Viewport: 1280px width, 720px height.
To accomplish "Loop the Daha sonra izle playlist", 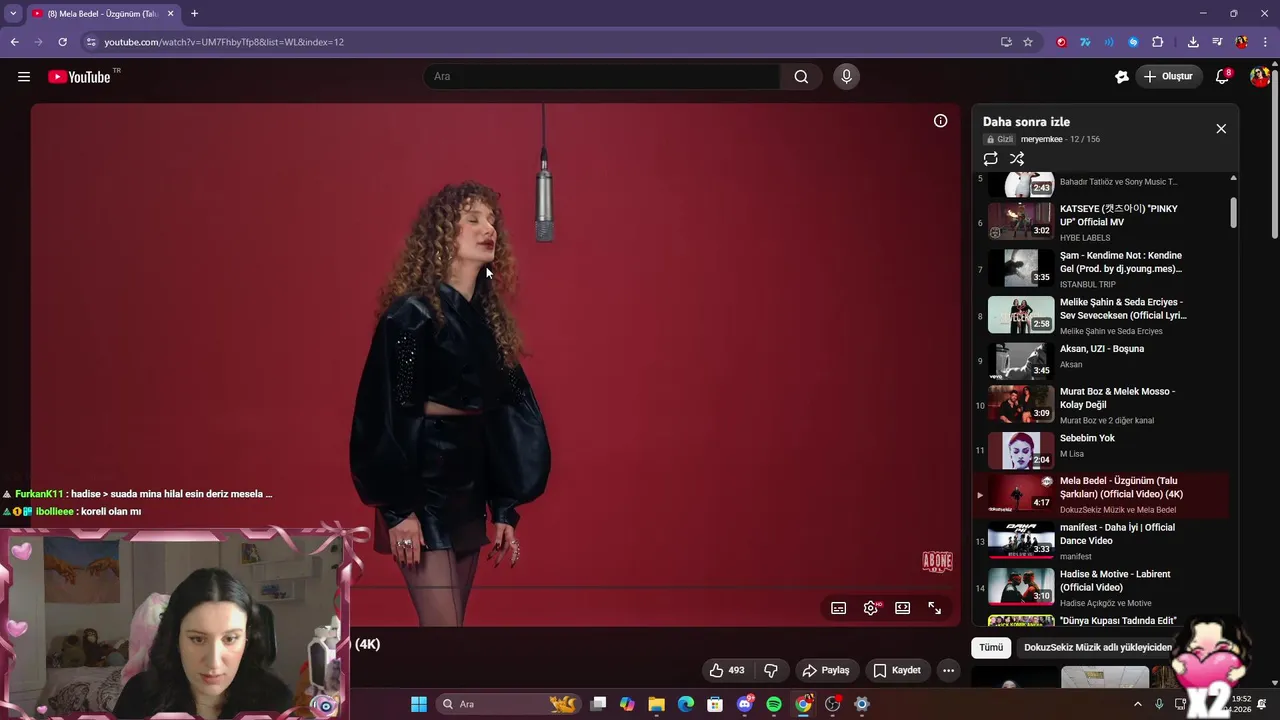I will pos(990,159).
